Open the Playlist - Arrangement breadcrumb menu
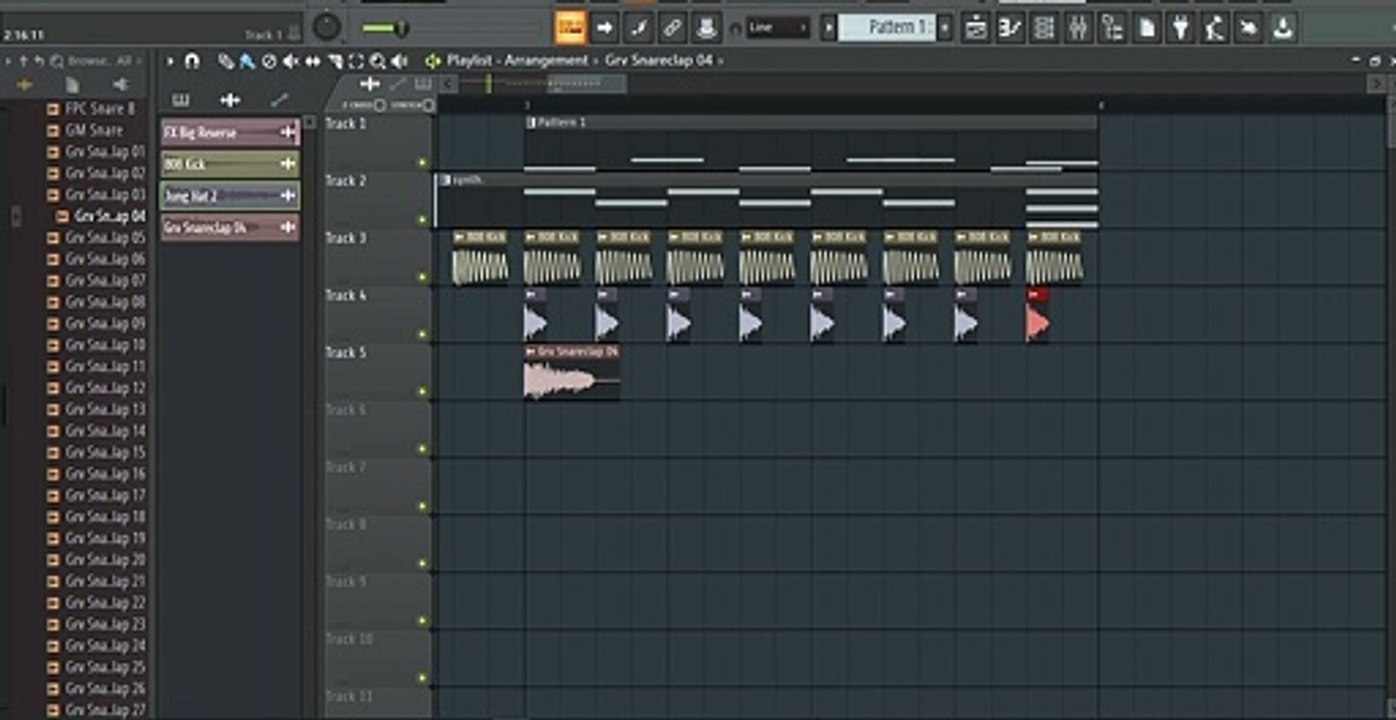Image resolution: width=1396 pixels, height=720 pixels. point(517,61)
